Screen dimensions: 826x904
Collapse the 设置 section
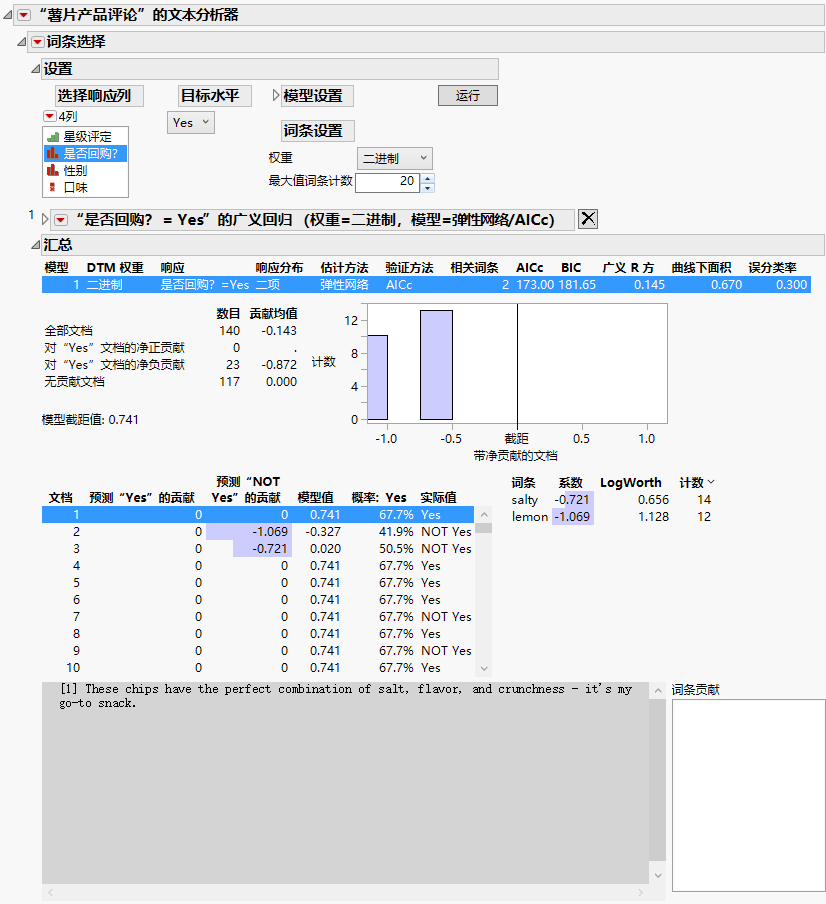point(36,69)
